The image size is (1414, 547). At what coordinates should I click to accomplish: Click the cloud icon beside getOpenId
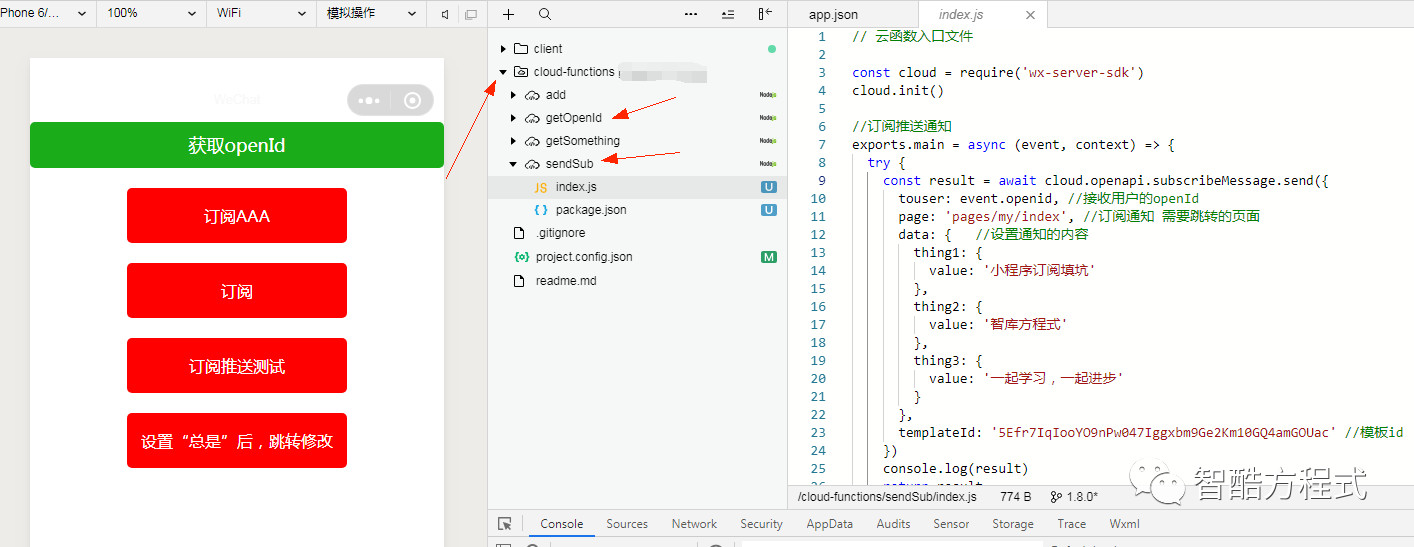point(532,118)
